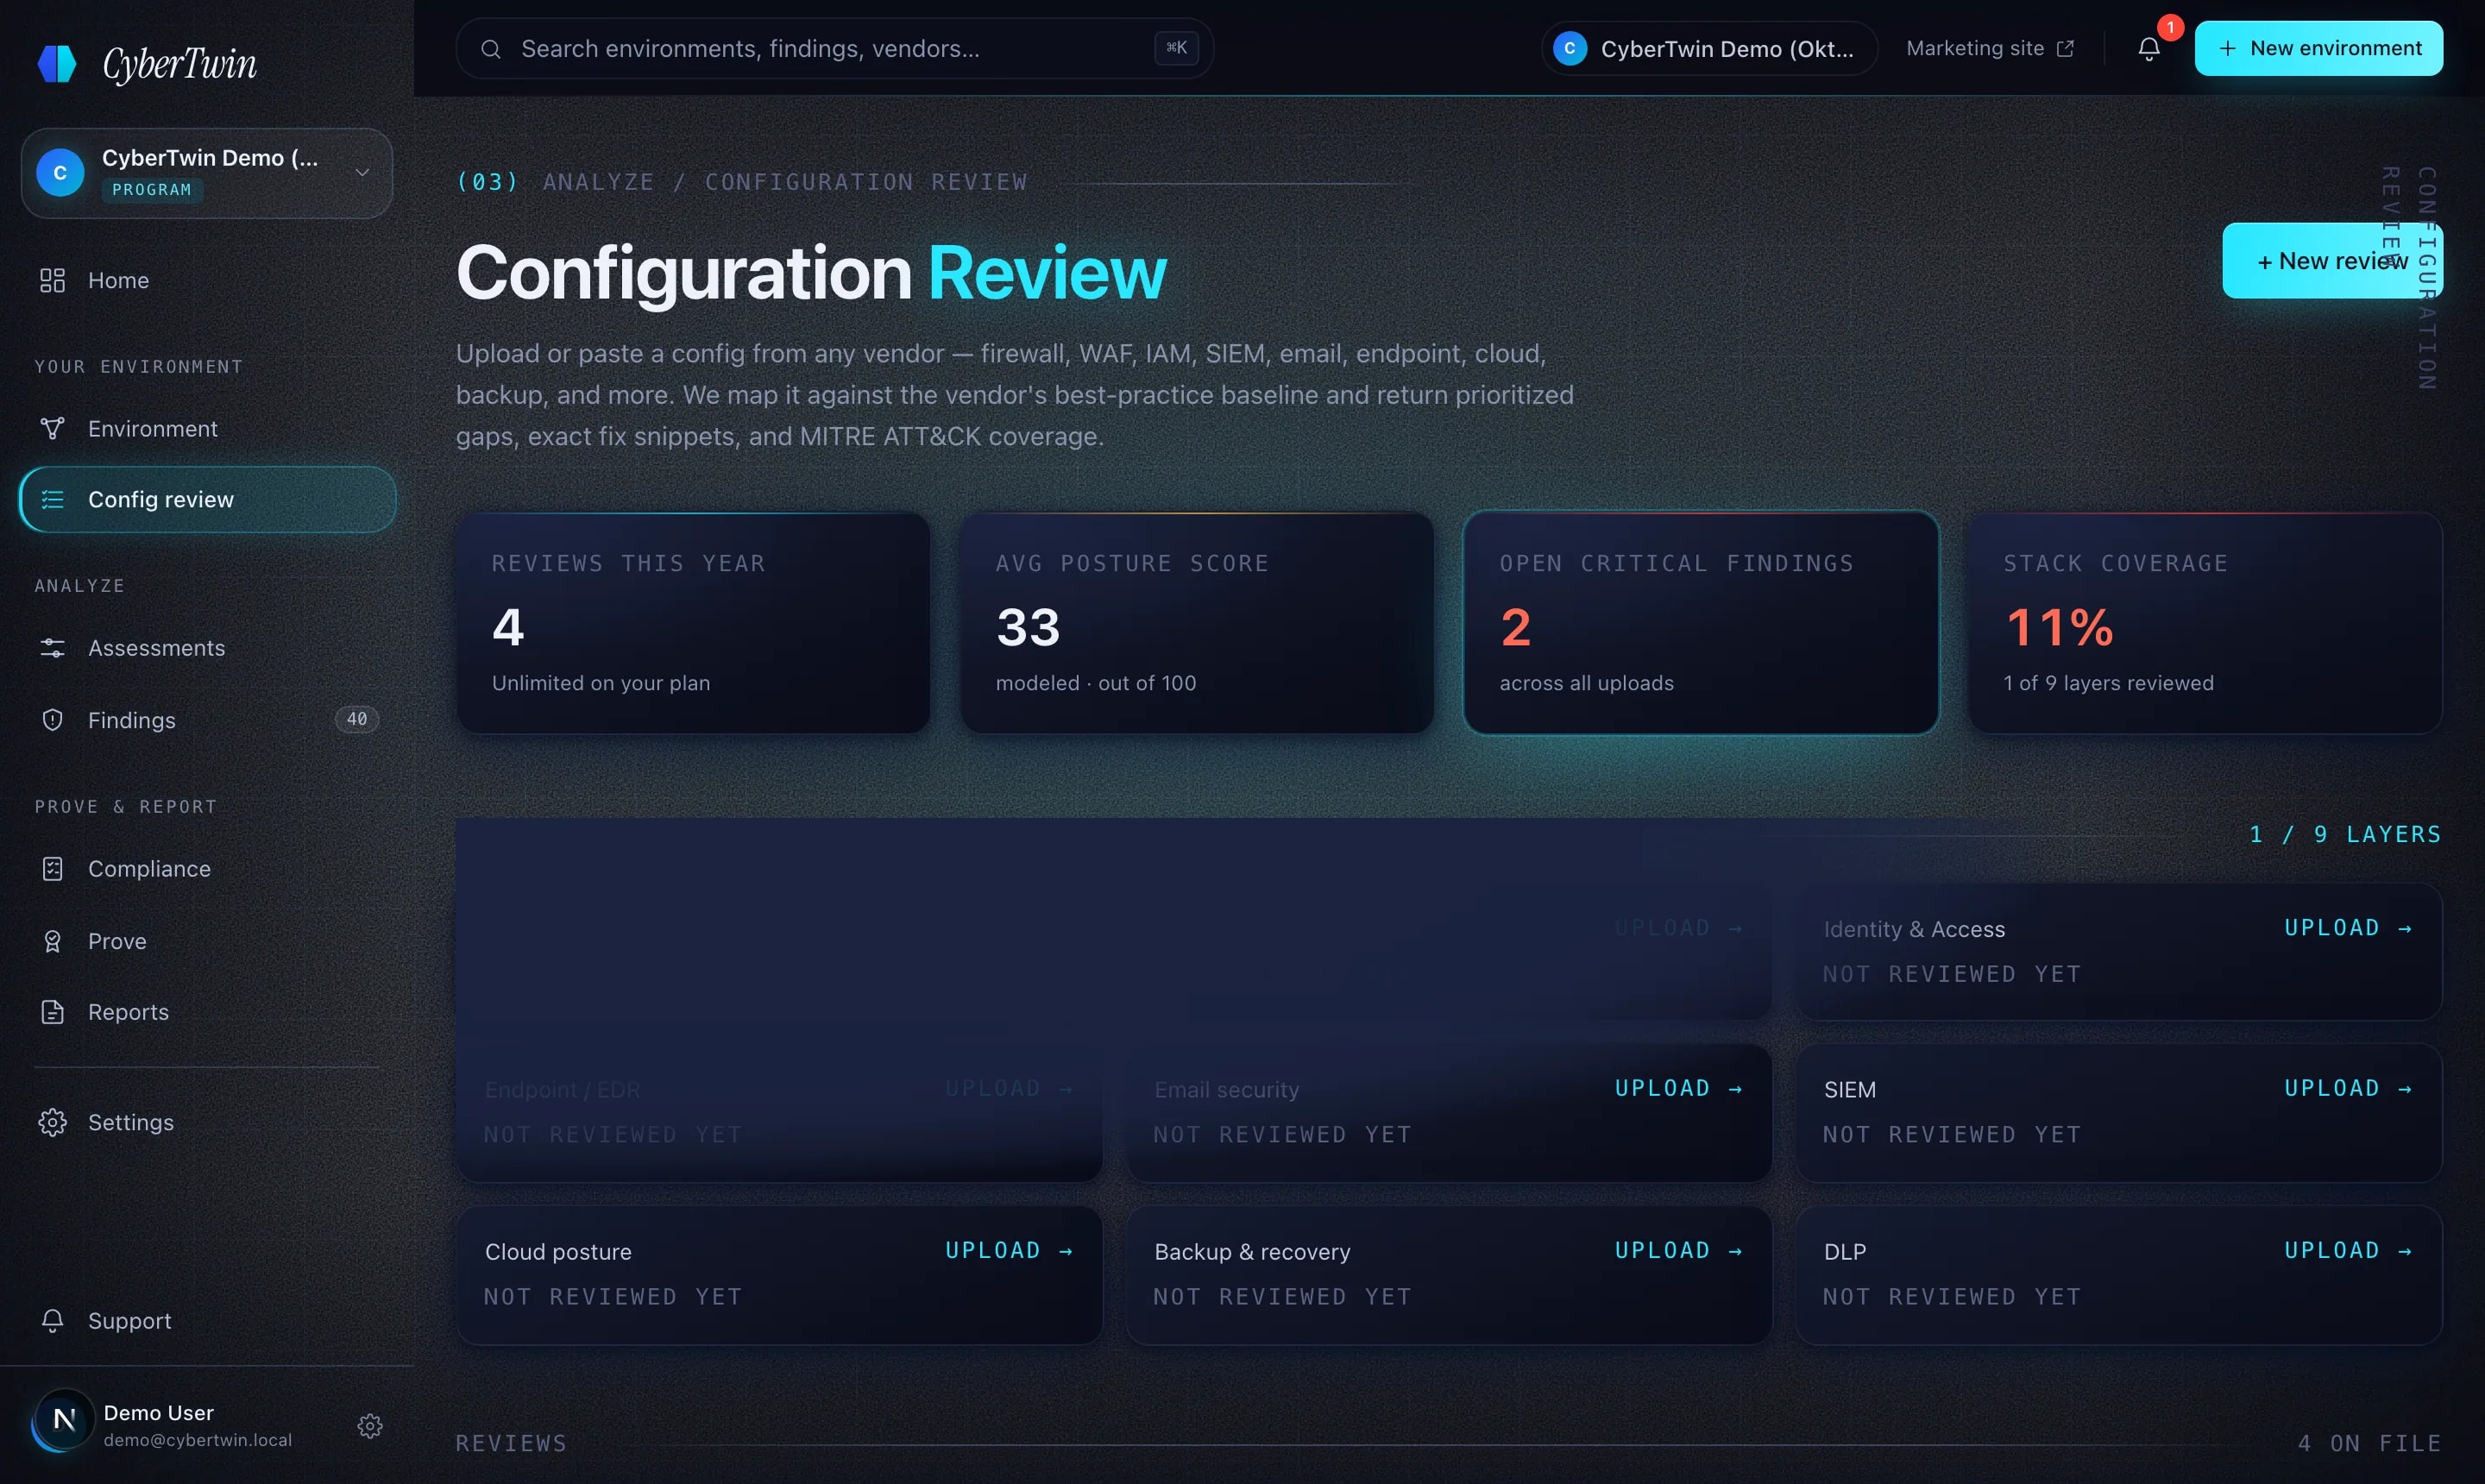Screen dimensions: 2485x1484
Task: Upload config for Cloud posture
Action: pyautogui.click(x=1008, y=1250)
